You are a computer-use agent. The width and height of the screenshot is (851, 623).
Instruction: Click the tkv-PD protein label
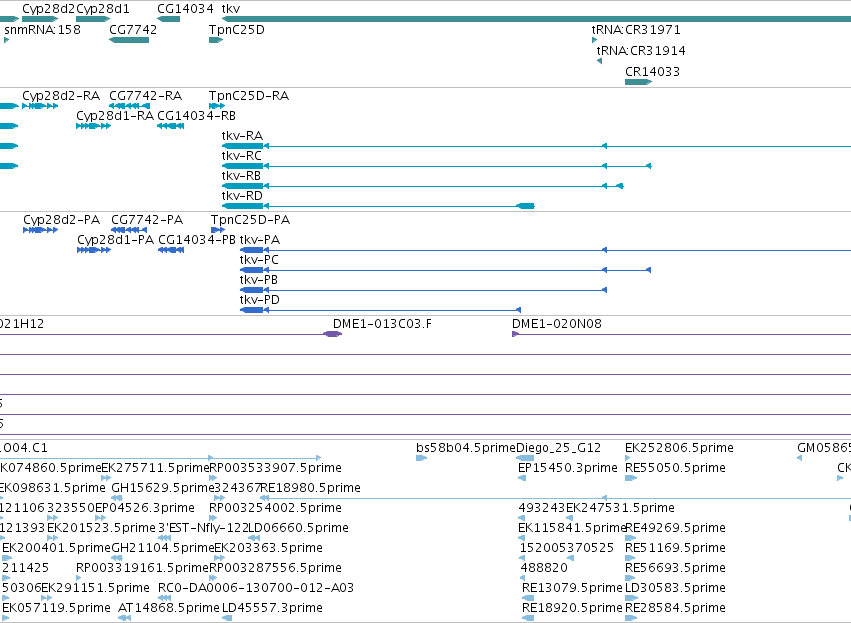[260, 300]
